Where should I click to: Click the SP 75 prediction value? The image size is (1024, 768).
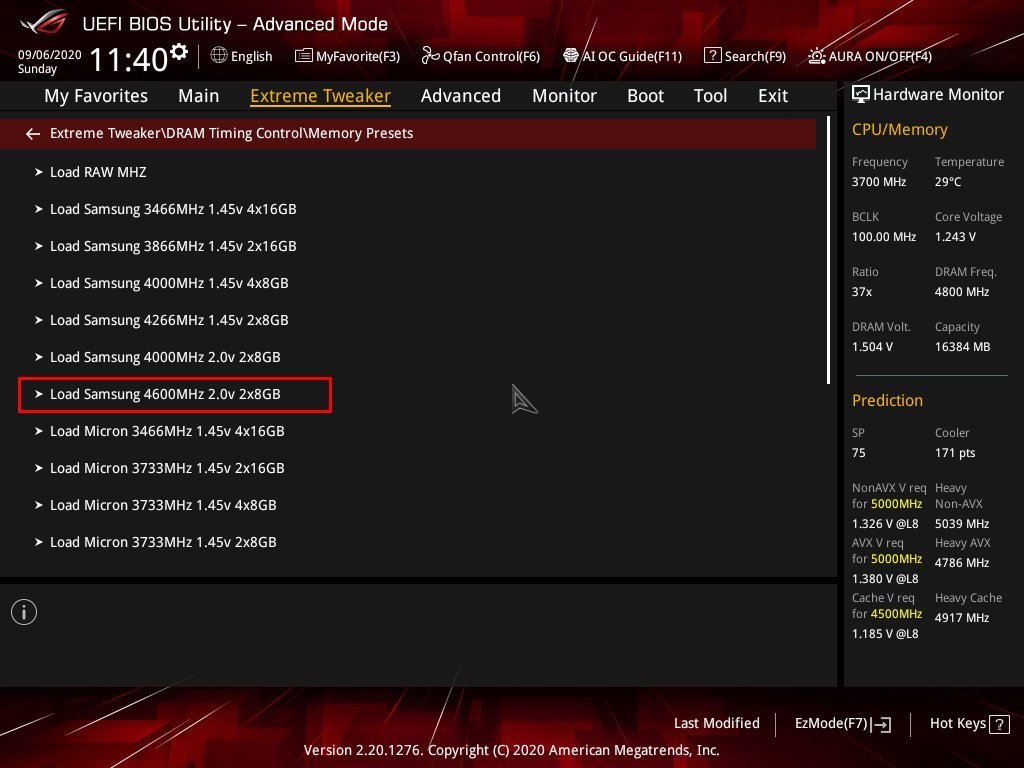click(858, 453)
